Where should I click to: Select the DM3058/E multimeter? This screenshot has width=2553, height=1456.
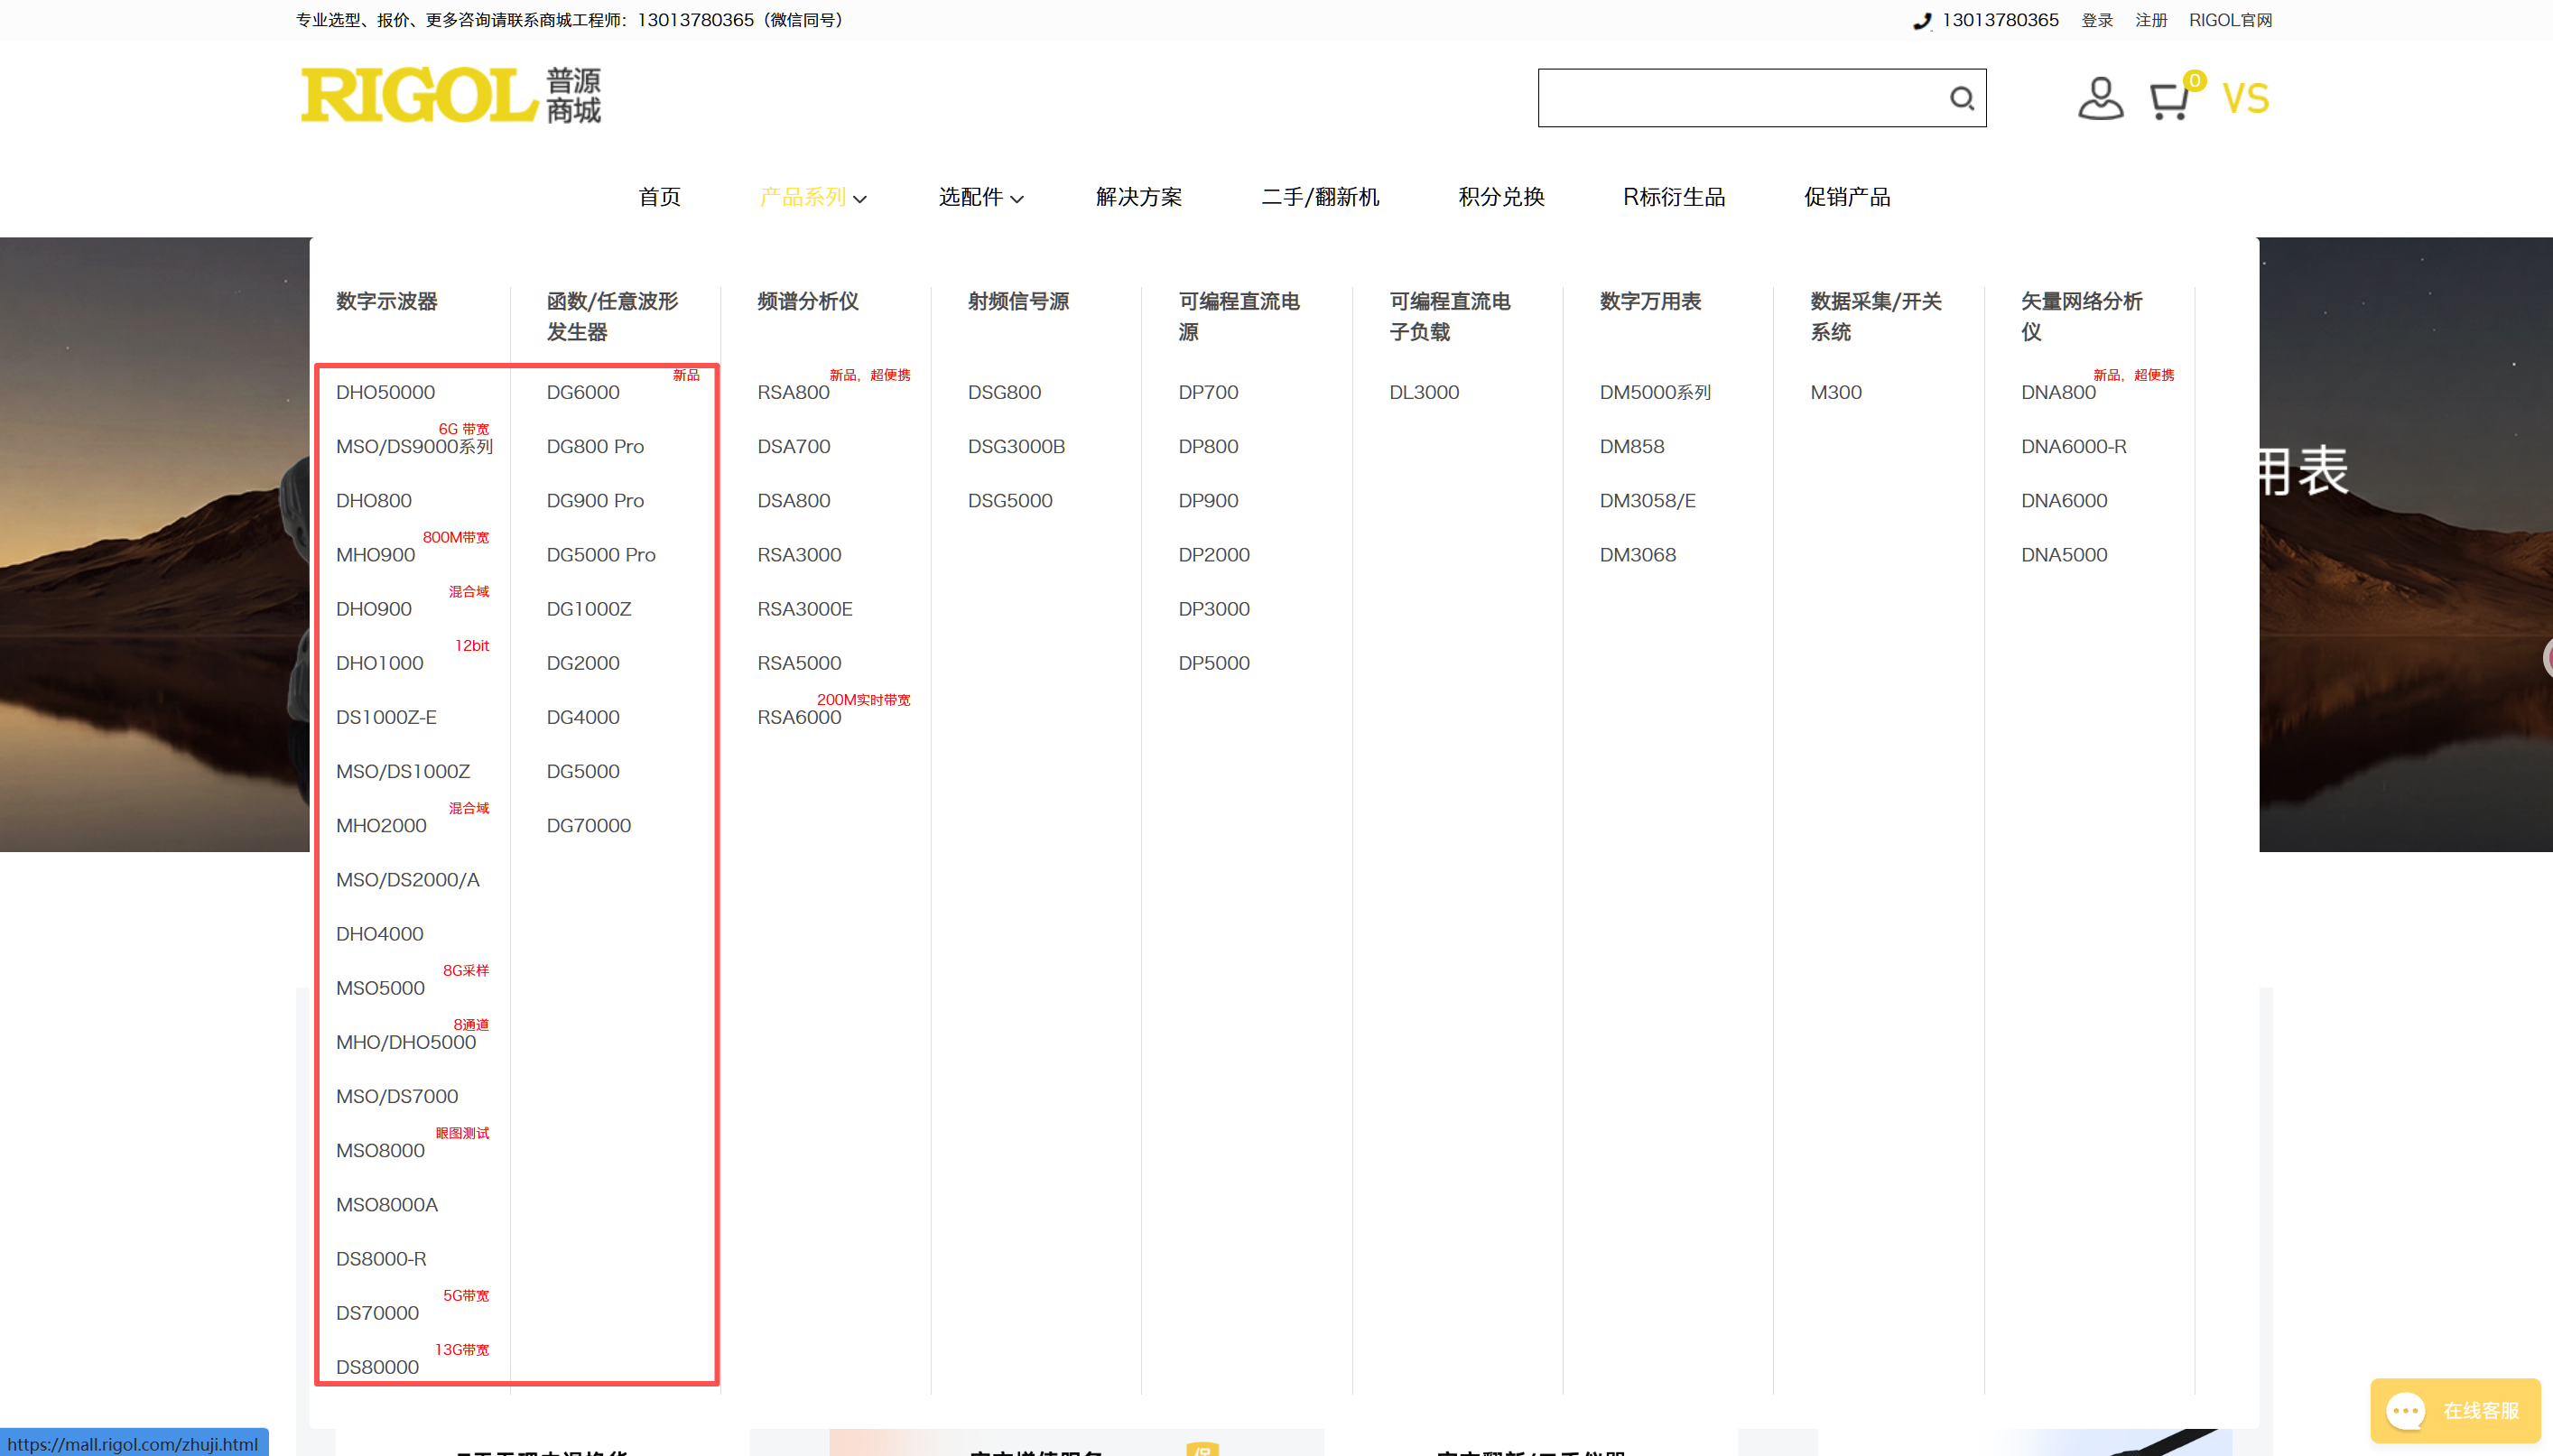point(1648,500)
